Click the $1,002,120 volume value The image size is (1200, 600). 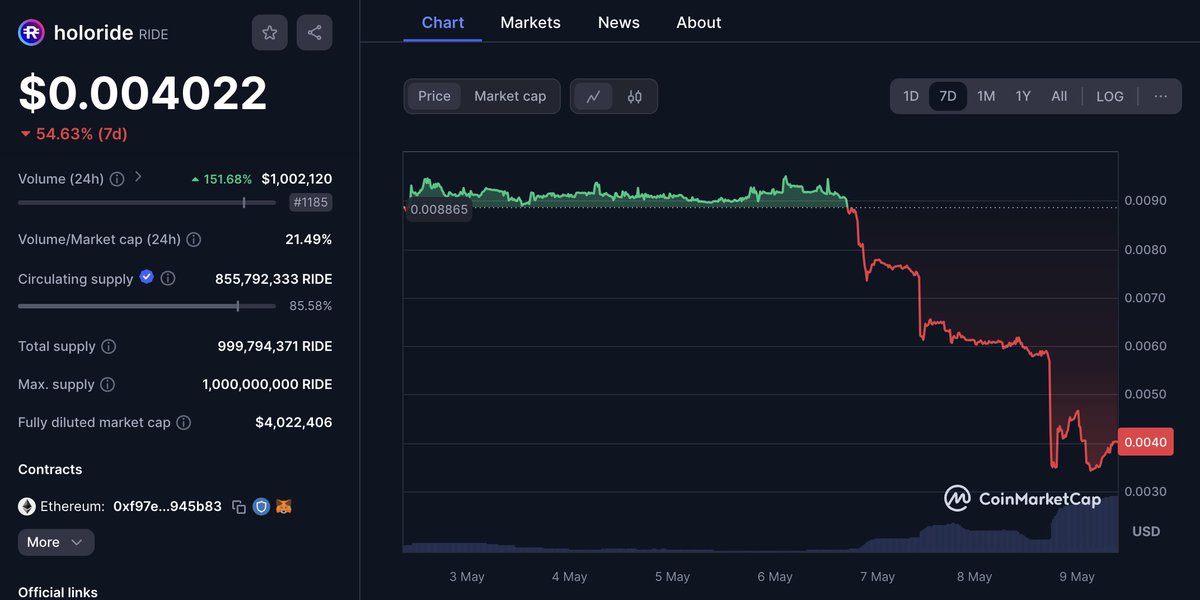tap(297, 179)
